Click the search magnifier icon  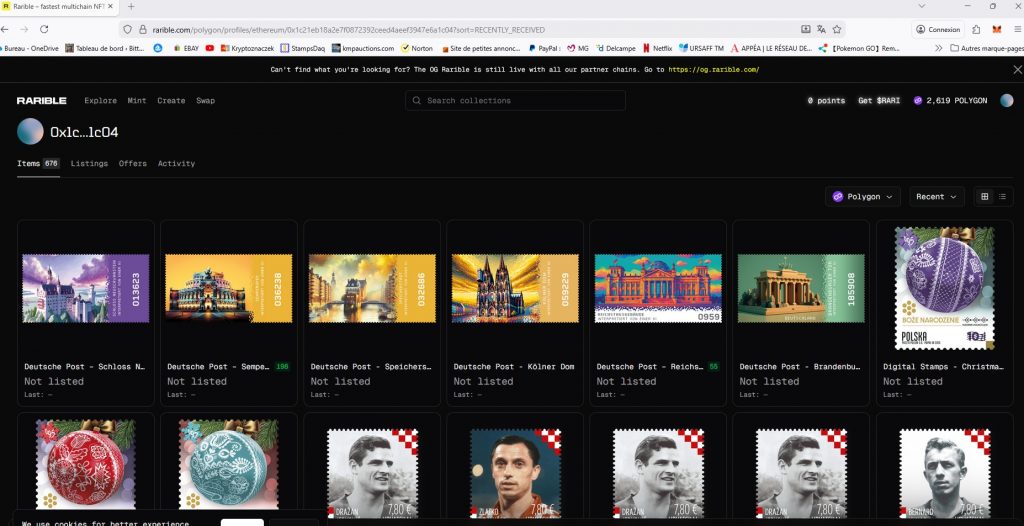[417, 101]
